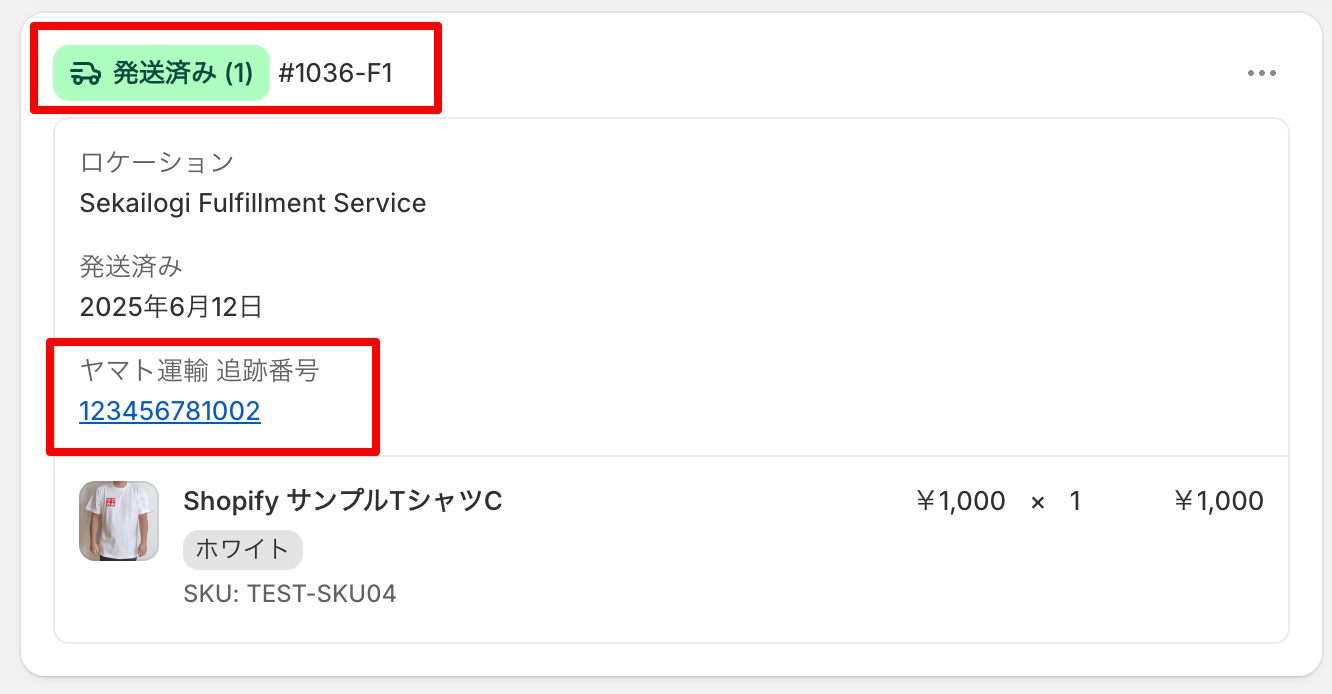Open the T-shirt product thumbnail
Image resolution: width=1332 pixels, height=694 pixels.
coord(119,521)
